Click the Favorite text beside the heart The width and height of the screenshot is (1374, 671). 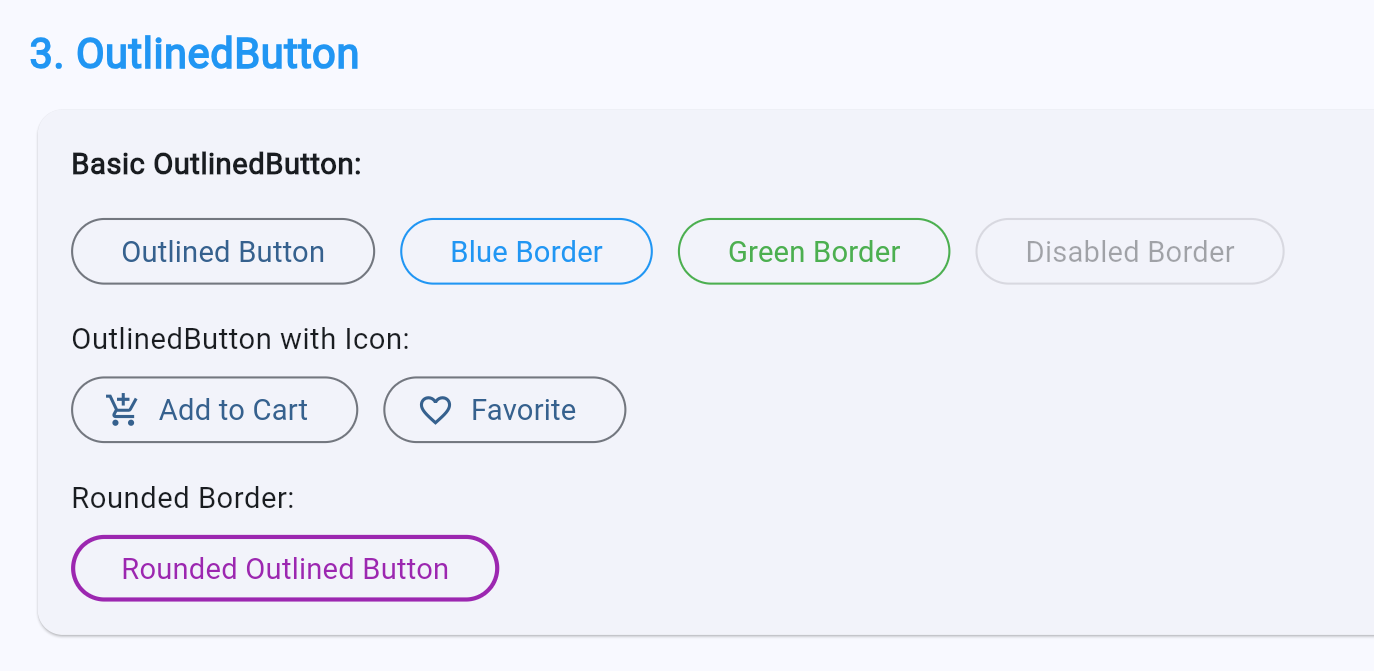pyautogui.click(x=523, y=410)
